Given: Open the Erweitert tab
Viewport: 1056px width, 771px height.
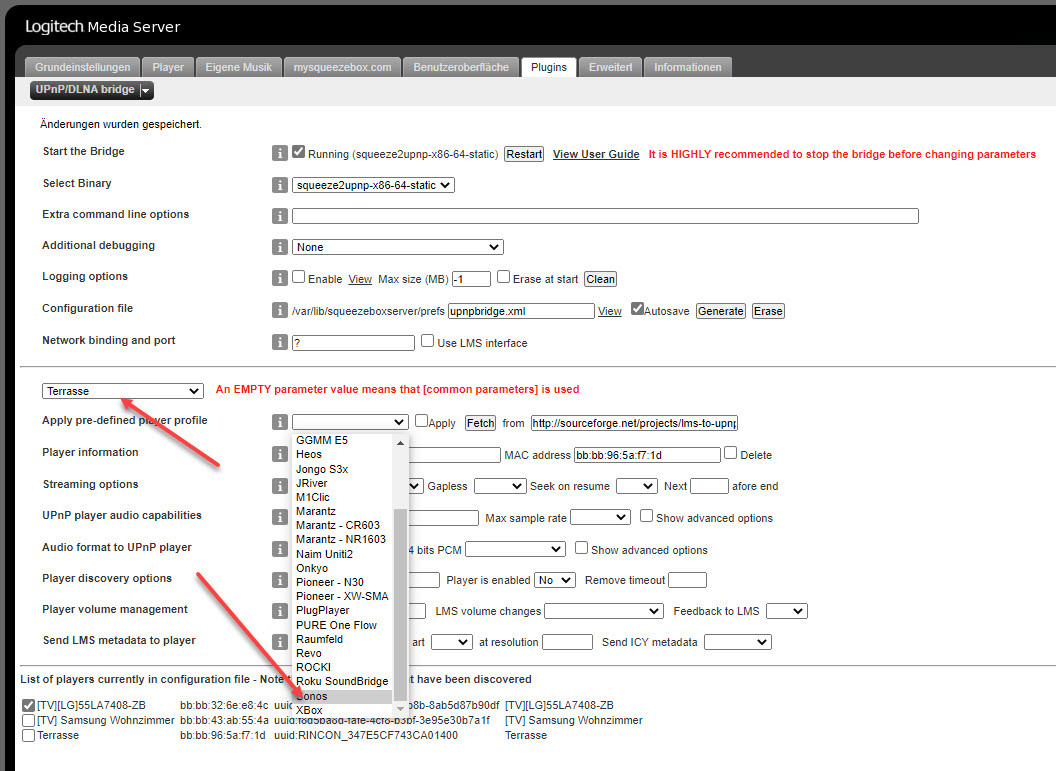Looking at the screenshot, I should [x=610, y=67].
